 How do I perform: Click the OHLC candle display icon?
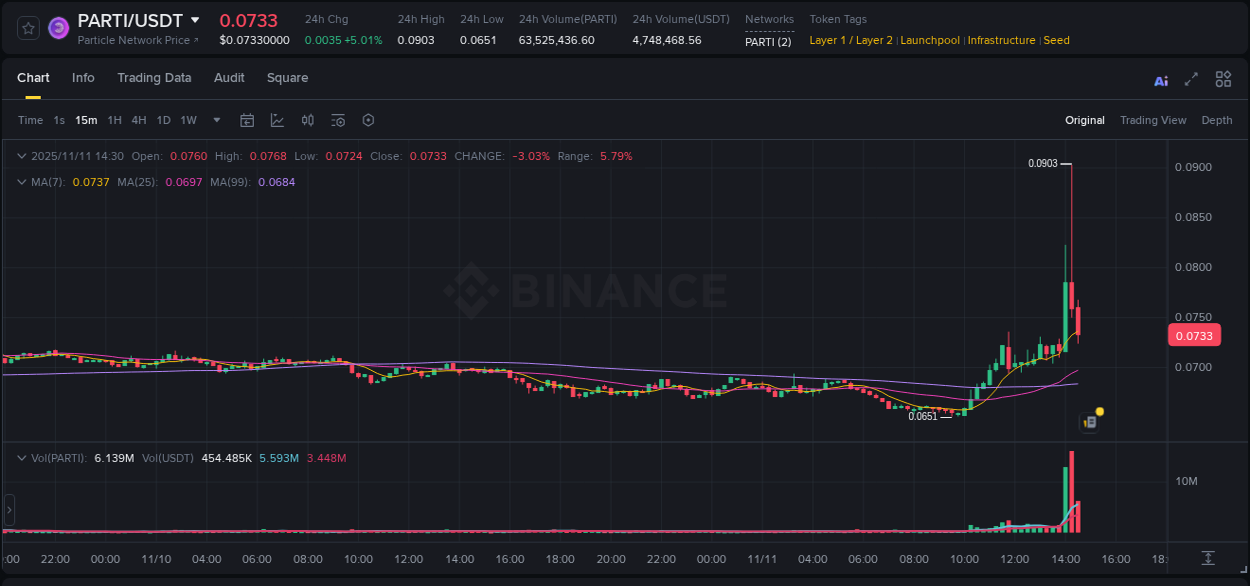tap(307, 120)
